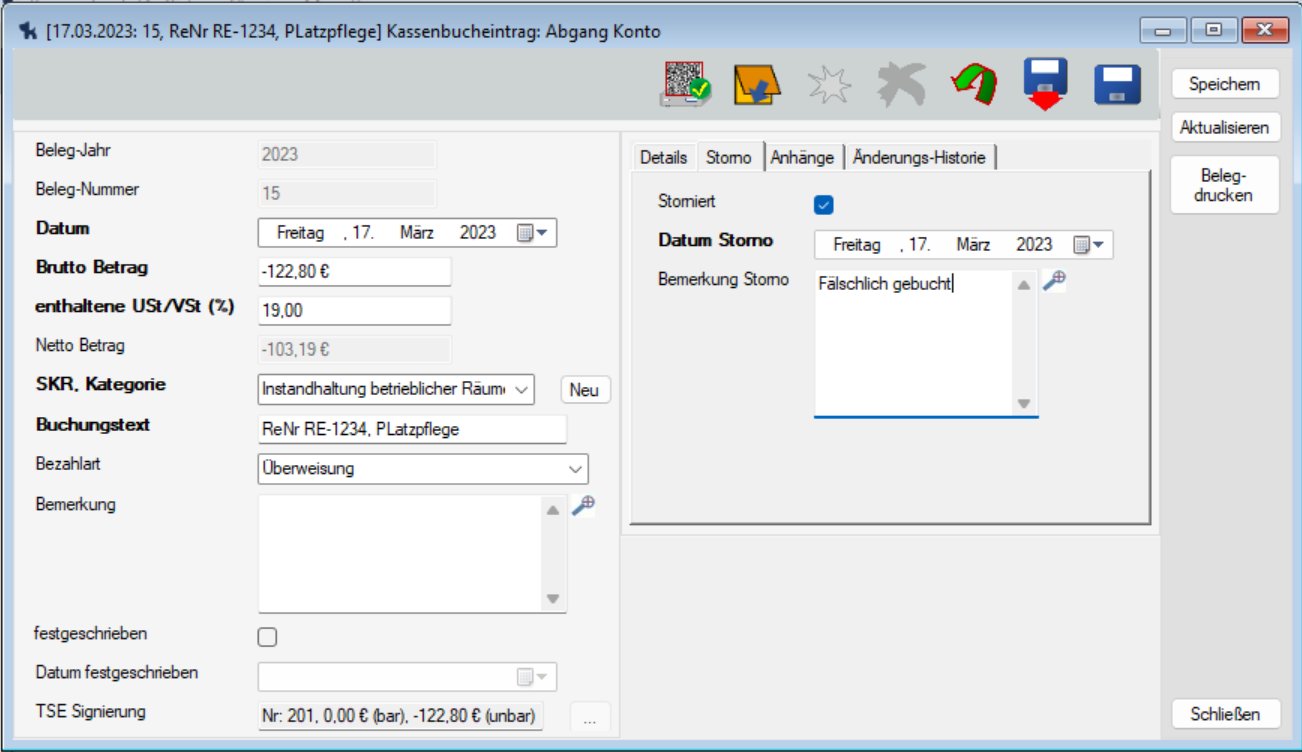
Task: Uncheck the Storniert checkbox
Action: (824, 205)
